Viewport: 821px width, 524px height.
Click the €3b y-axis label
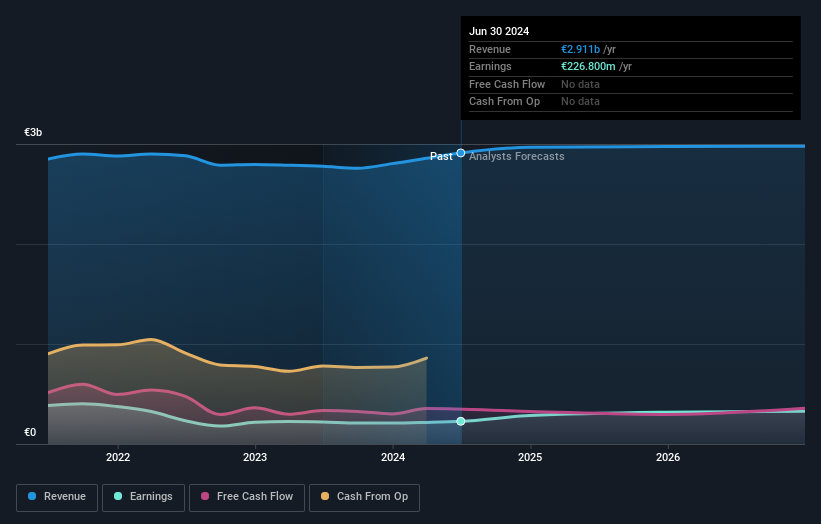[x=33, y=132]
